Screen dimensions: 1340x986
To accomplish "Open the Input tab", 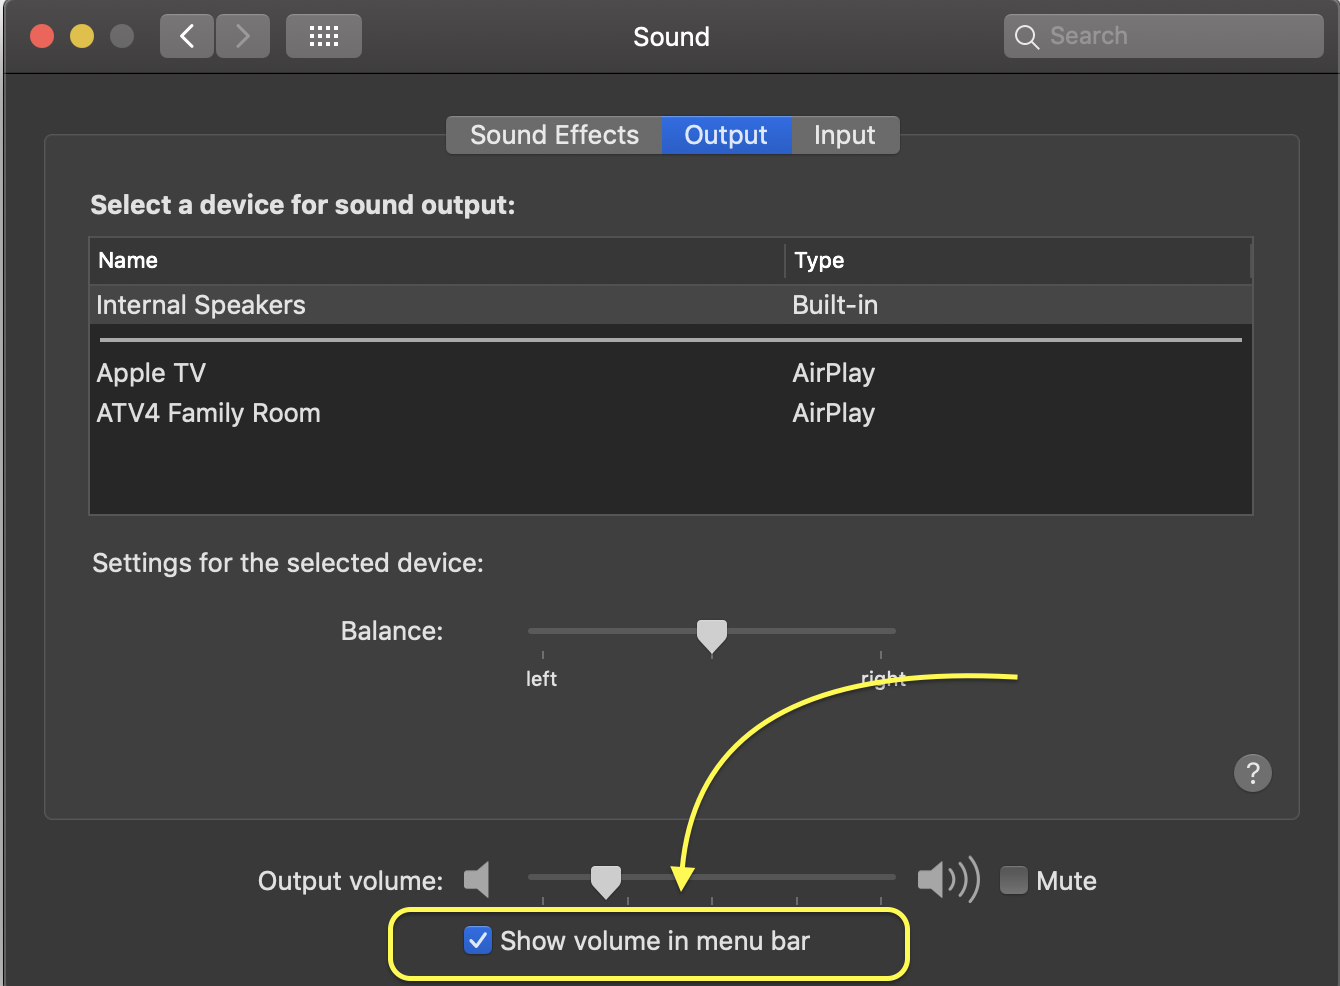I will coord(845,134).
